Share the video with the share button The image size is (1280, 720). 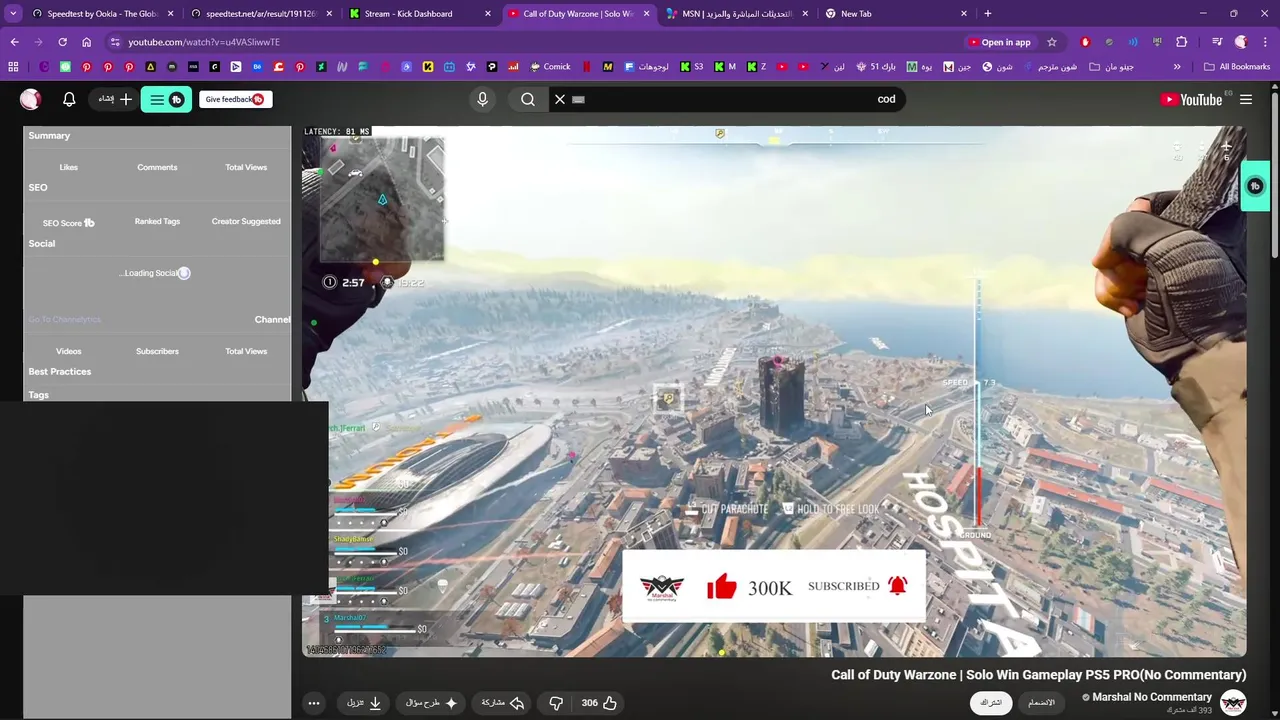(503, 703)
